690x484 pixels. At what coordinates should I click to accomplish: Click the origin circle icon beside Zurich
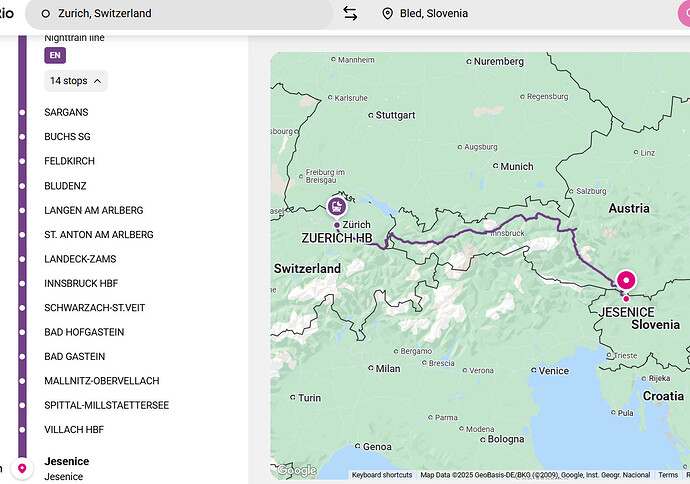(x=45, y=14)
